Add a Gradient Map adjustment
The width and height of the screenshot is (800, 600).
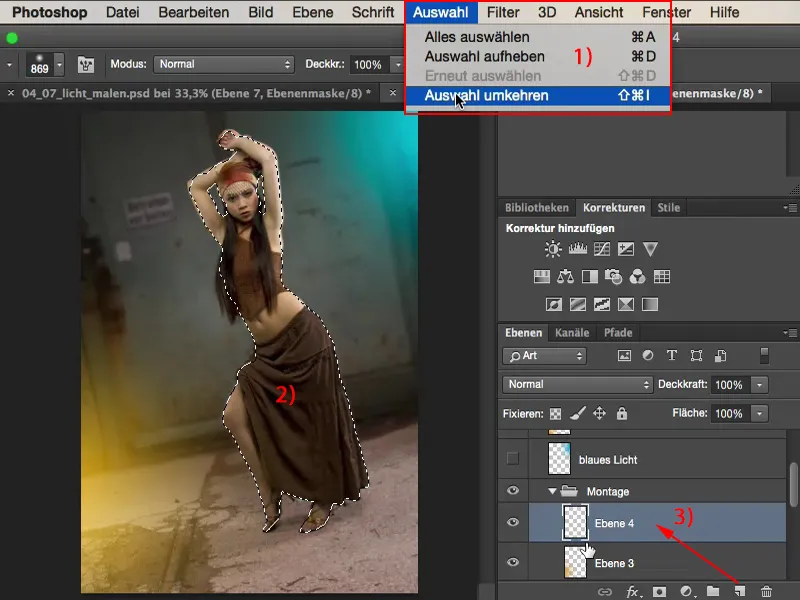tap(650, 305)
